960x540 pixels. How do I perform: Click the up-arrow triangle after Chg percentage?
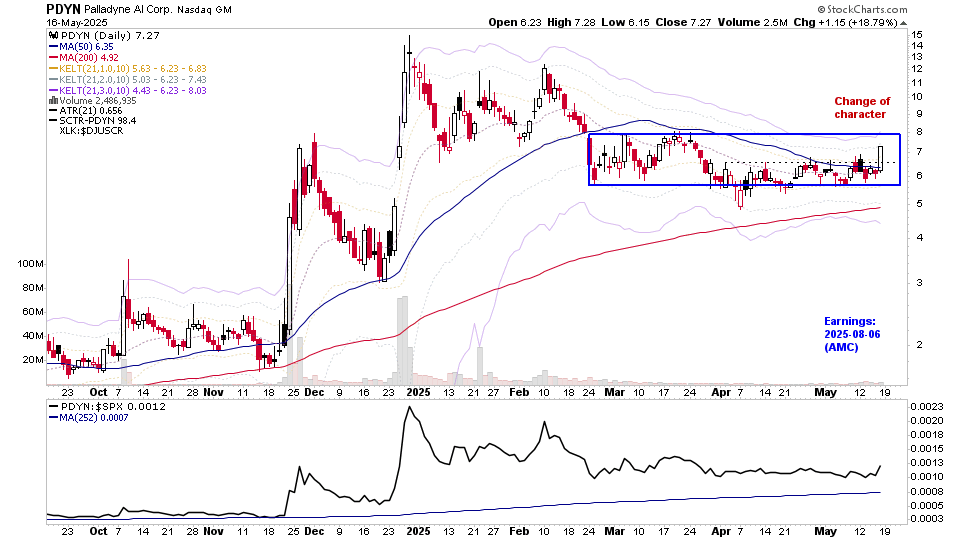point(902,23)
